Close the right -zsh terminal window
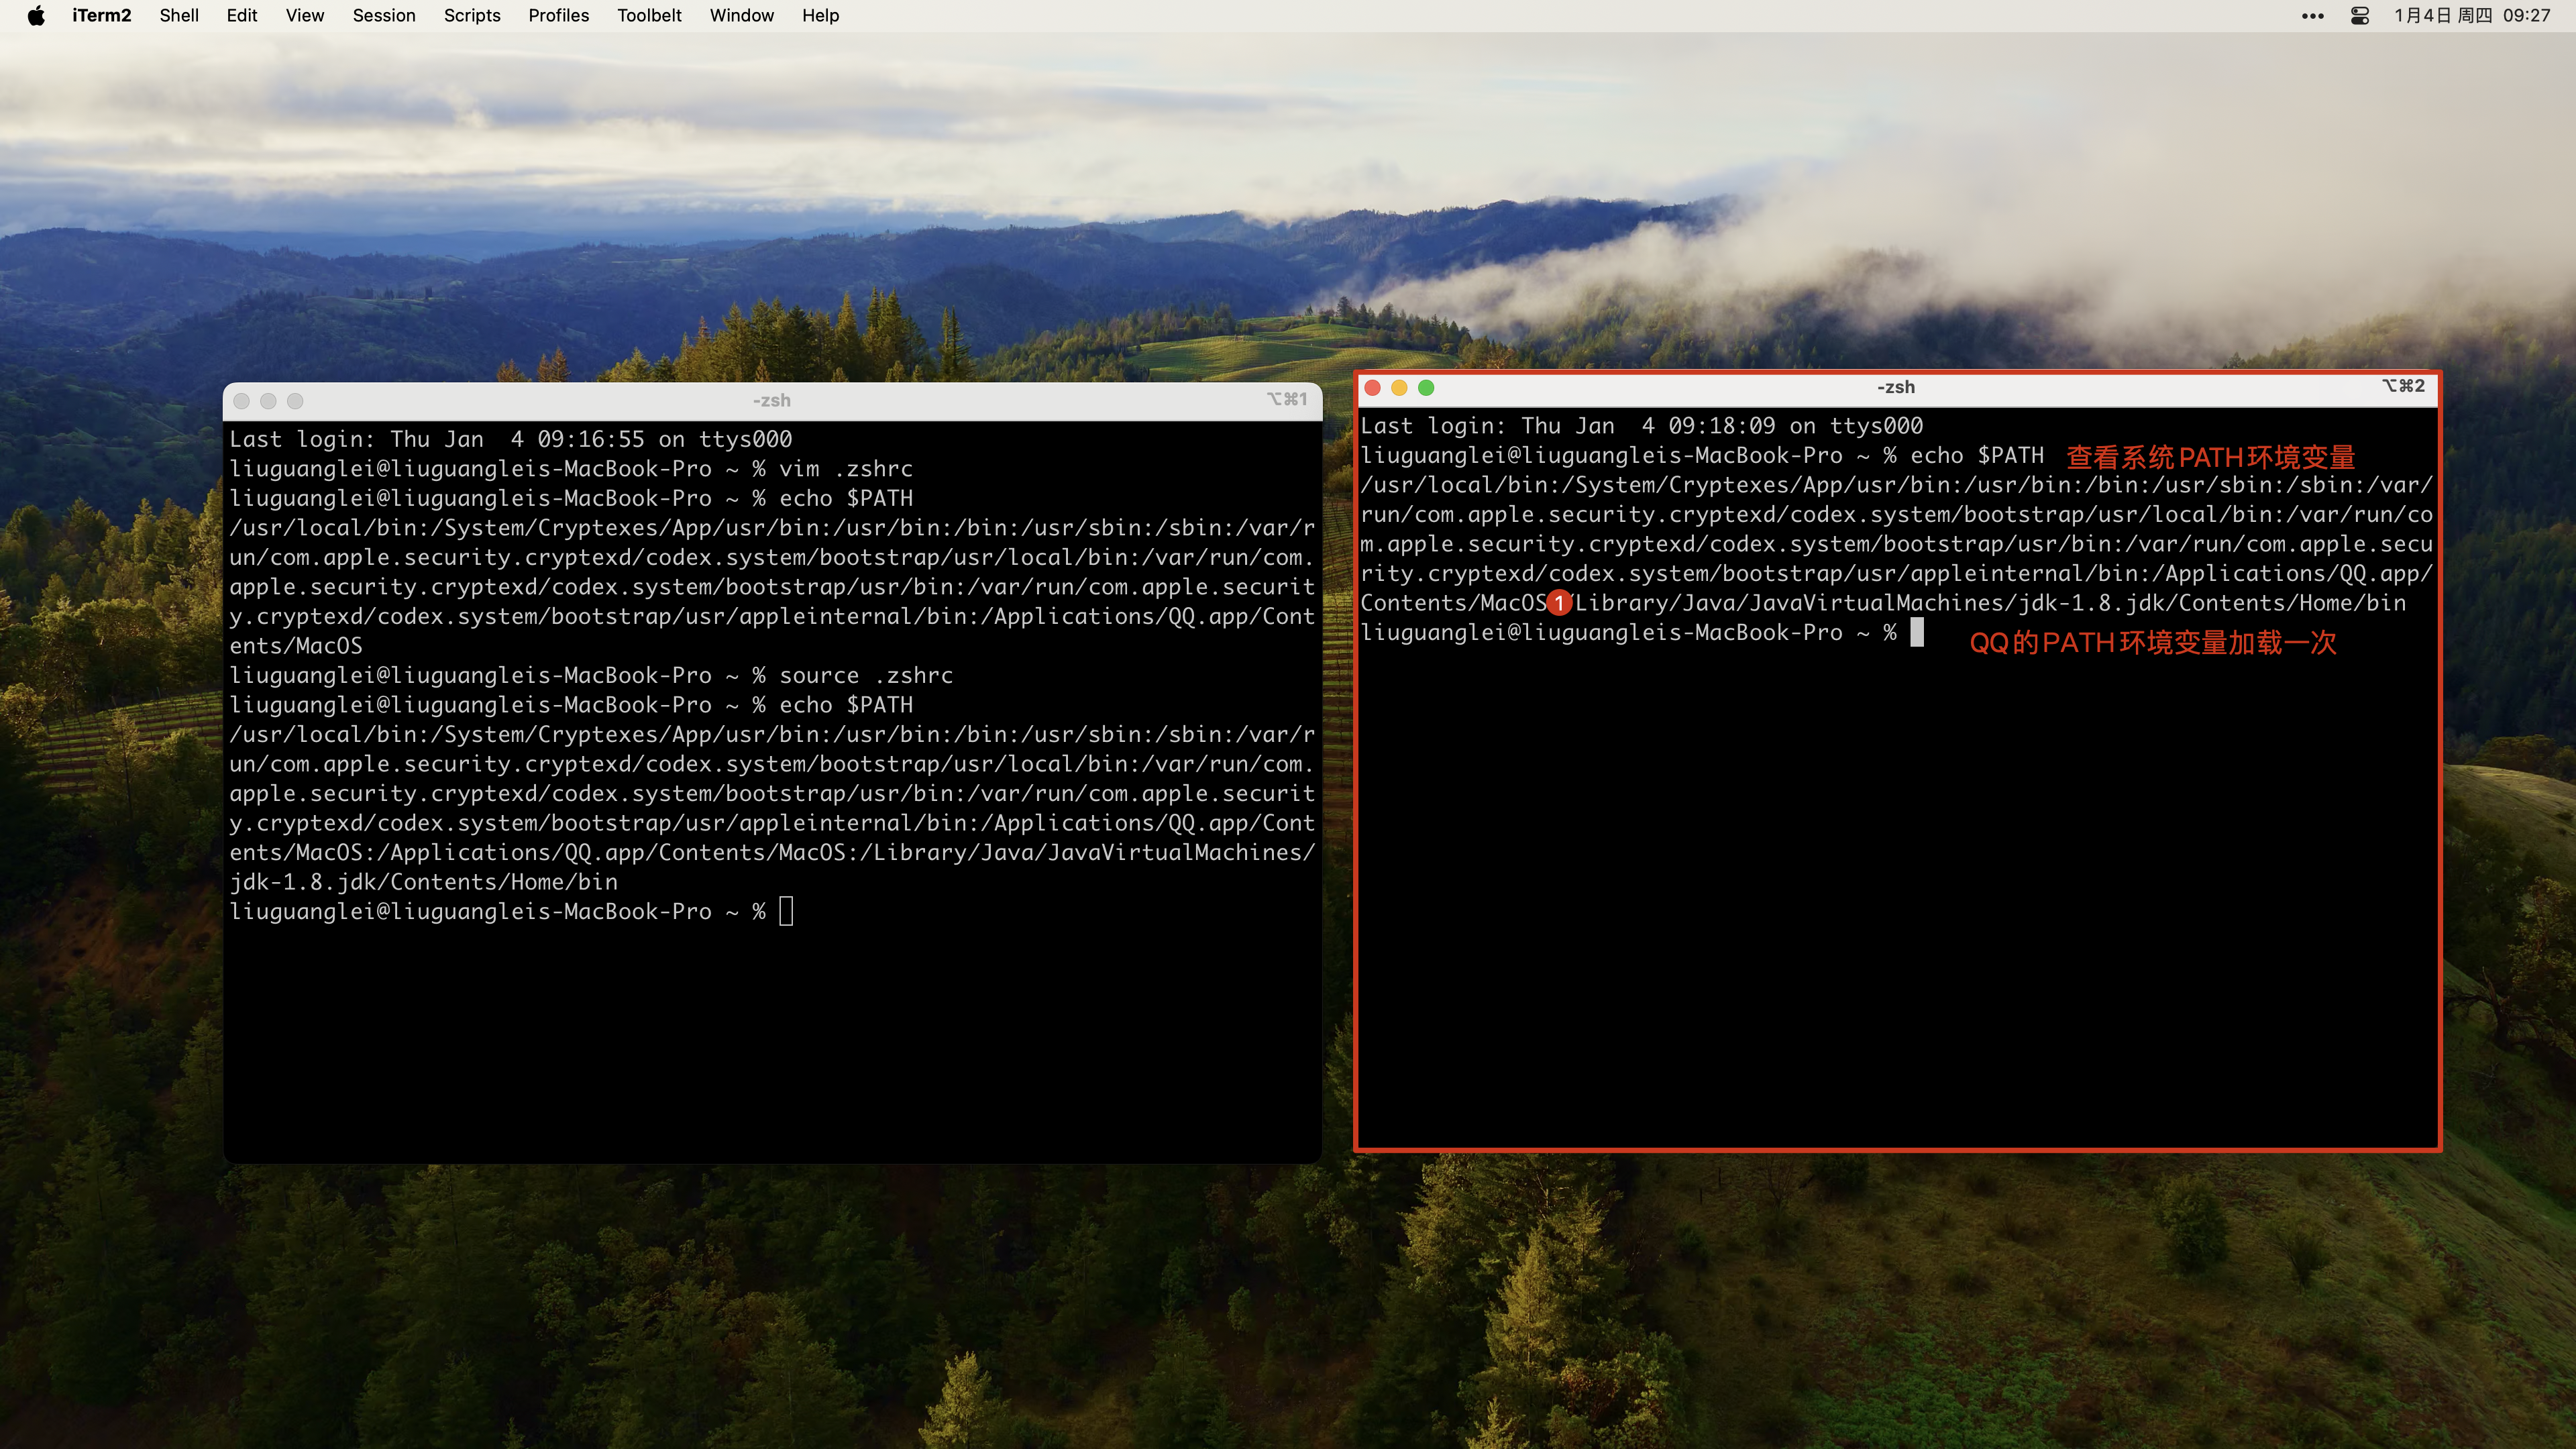The image size is (2576, 1449). pos(1373,388)
